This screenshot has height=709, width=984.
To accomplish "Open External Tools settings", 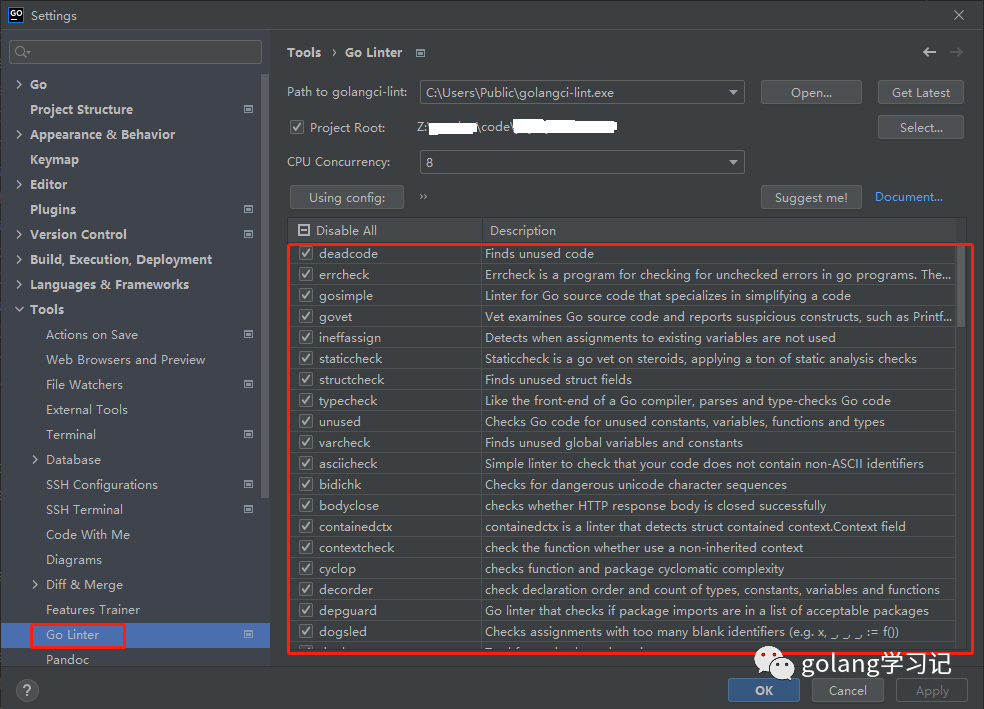I will (x=87, y=409).
